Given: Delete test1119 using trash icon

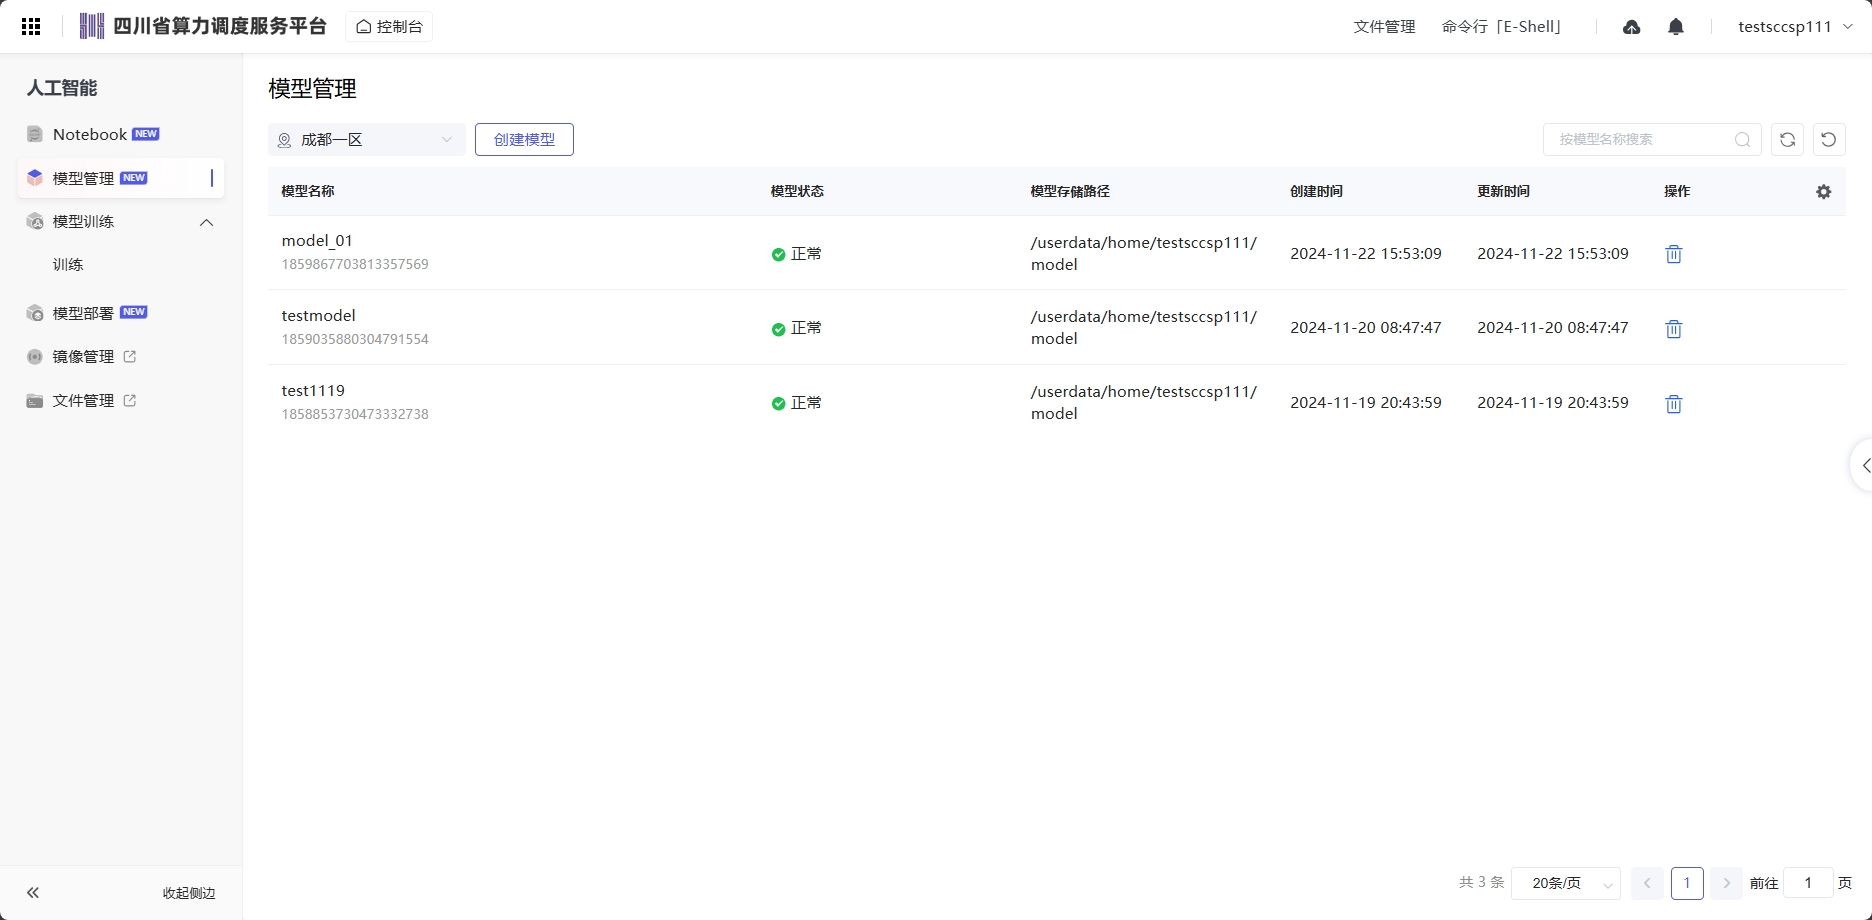Looking at the screenshot, I should pyautogui.click(x=1673, y=404).
